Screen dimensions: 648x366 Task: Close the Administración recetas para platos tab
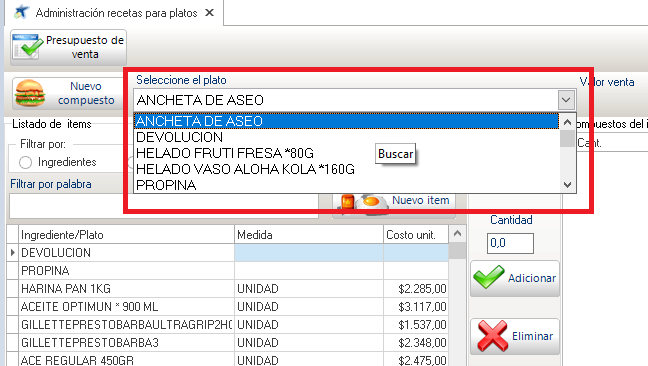coord(210,13)
